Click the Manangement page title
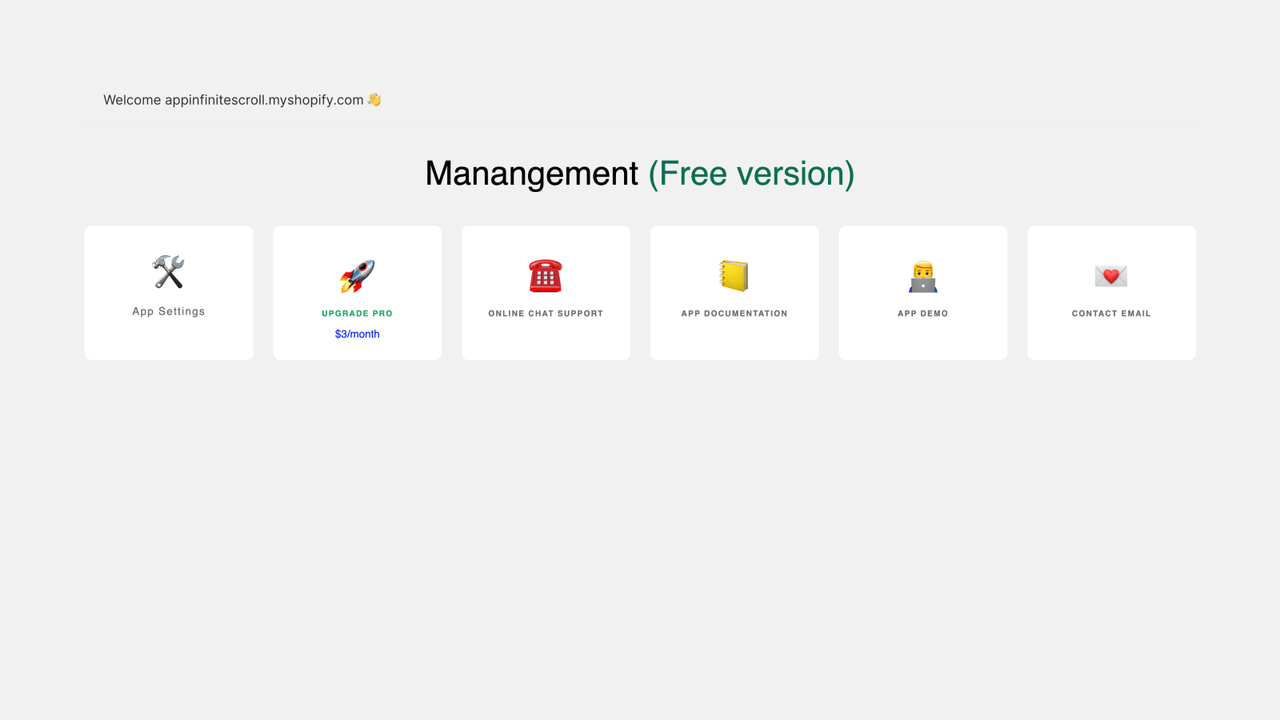 (531, 172)
